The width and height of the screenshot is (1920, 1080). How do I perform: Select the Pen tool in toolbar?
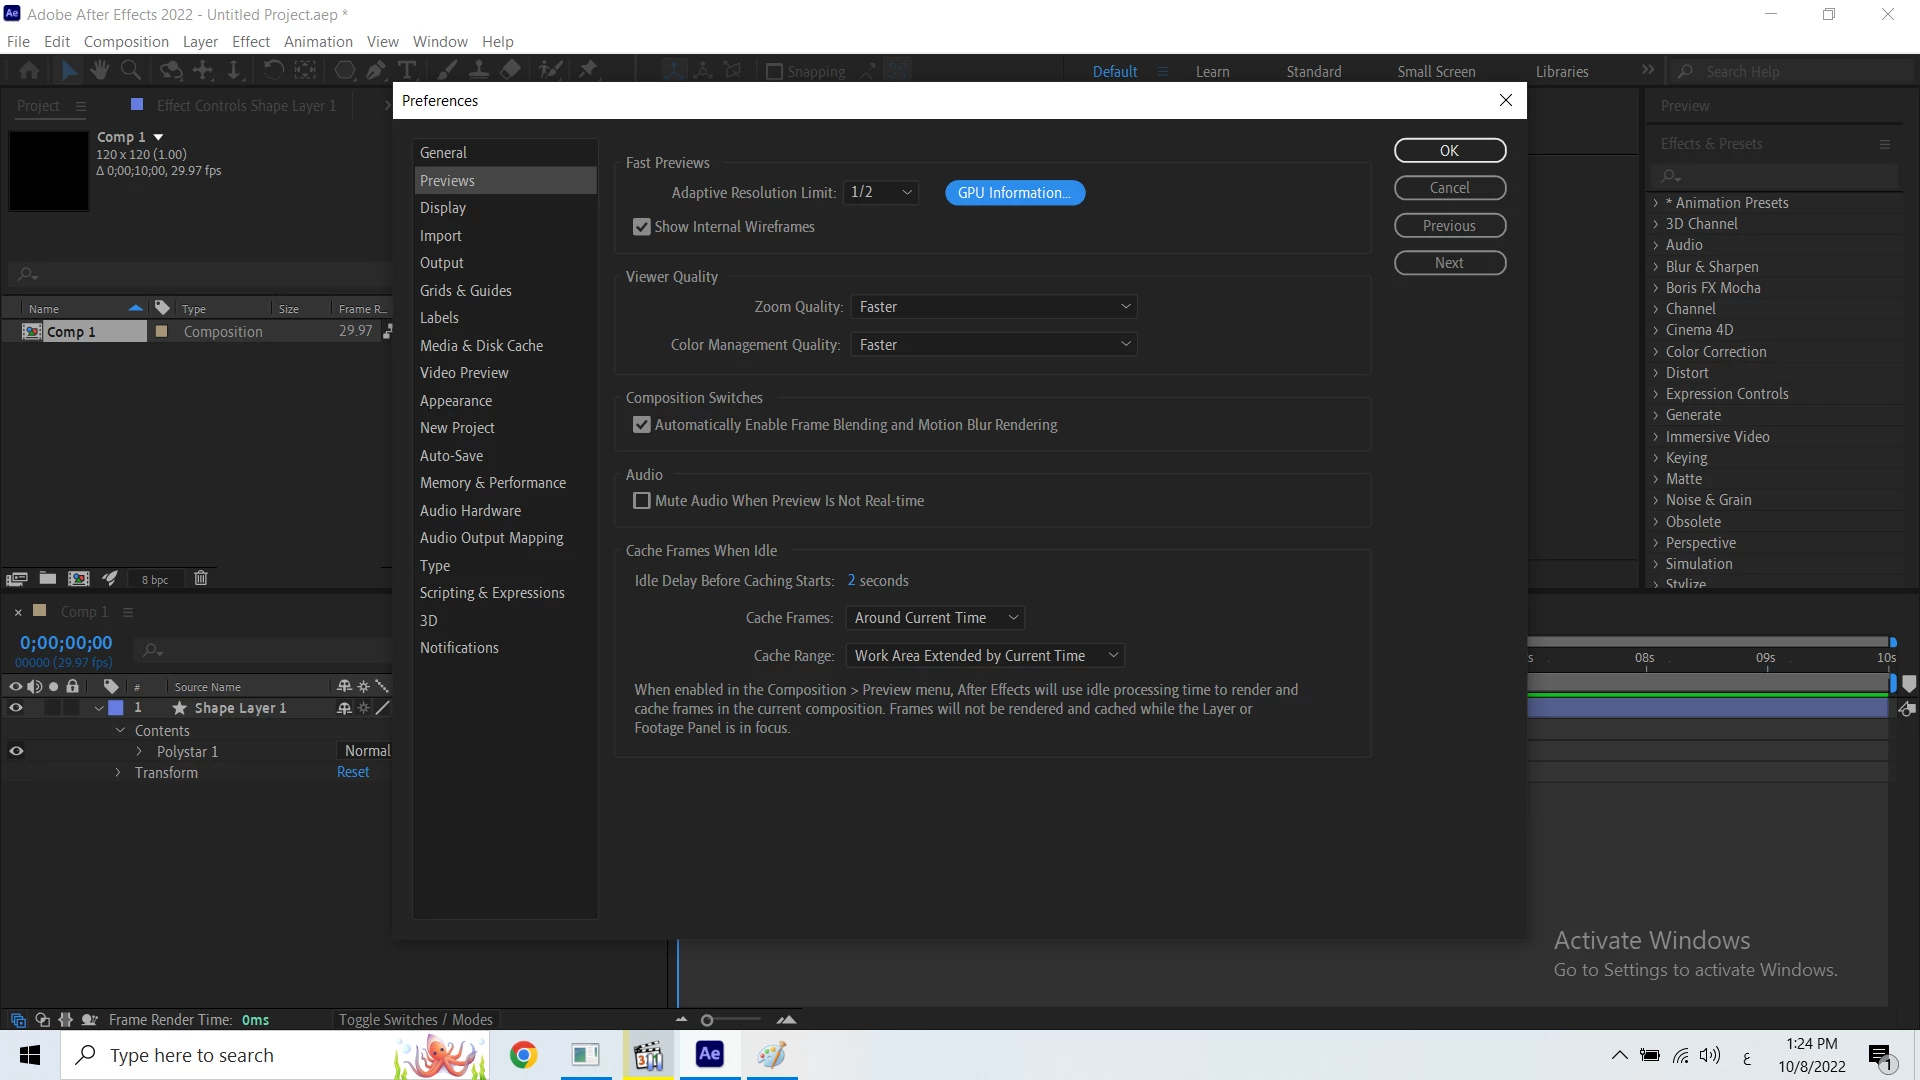(376, 70)
